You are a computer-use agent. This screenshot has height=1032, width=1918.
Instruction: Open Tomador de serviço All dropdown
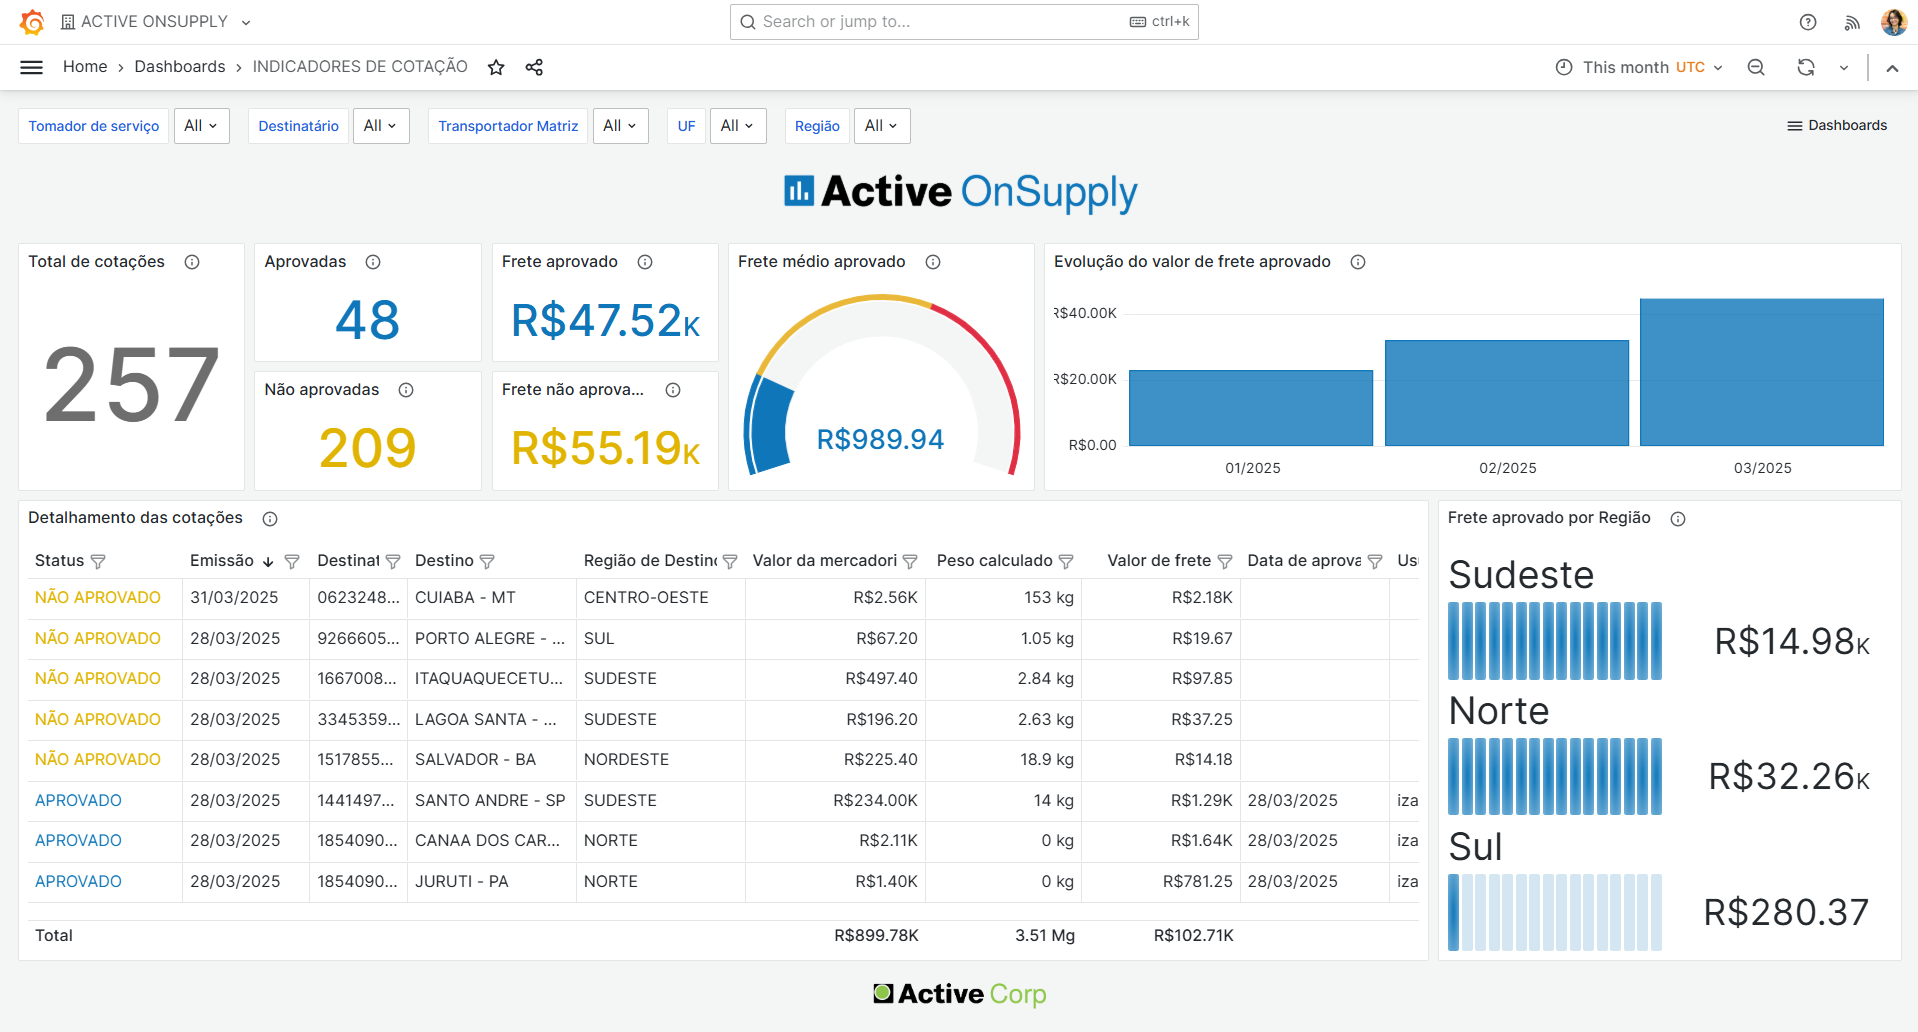tap(201, 126)
